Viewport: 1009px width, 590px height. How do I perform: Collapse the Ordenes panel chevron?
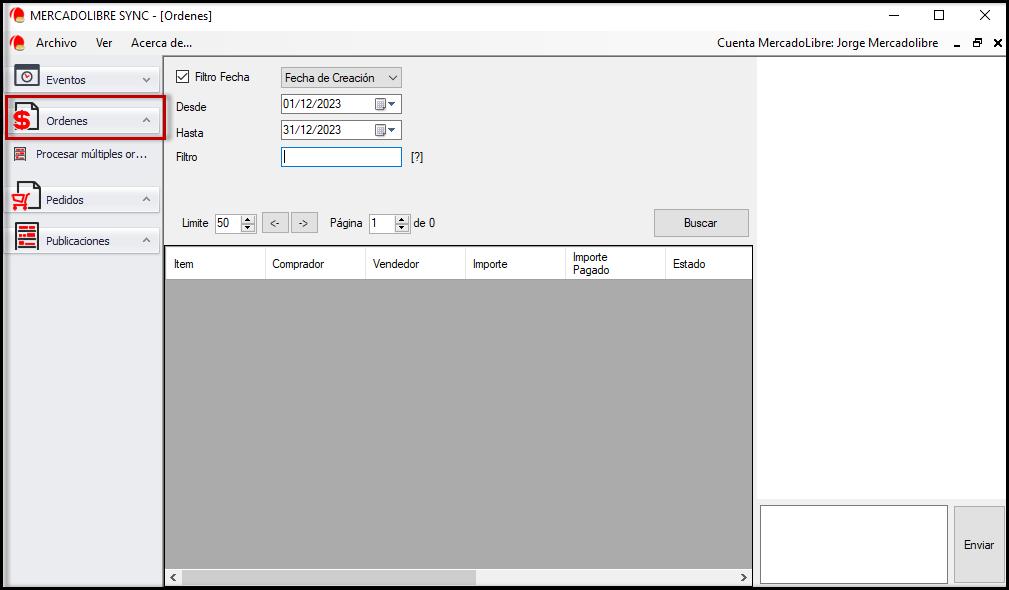click(146, 120)
